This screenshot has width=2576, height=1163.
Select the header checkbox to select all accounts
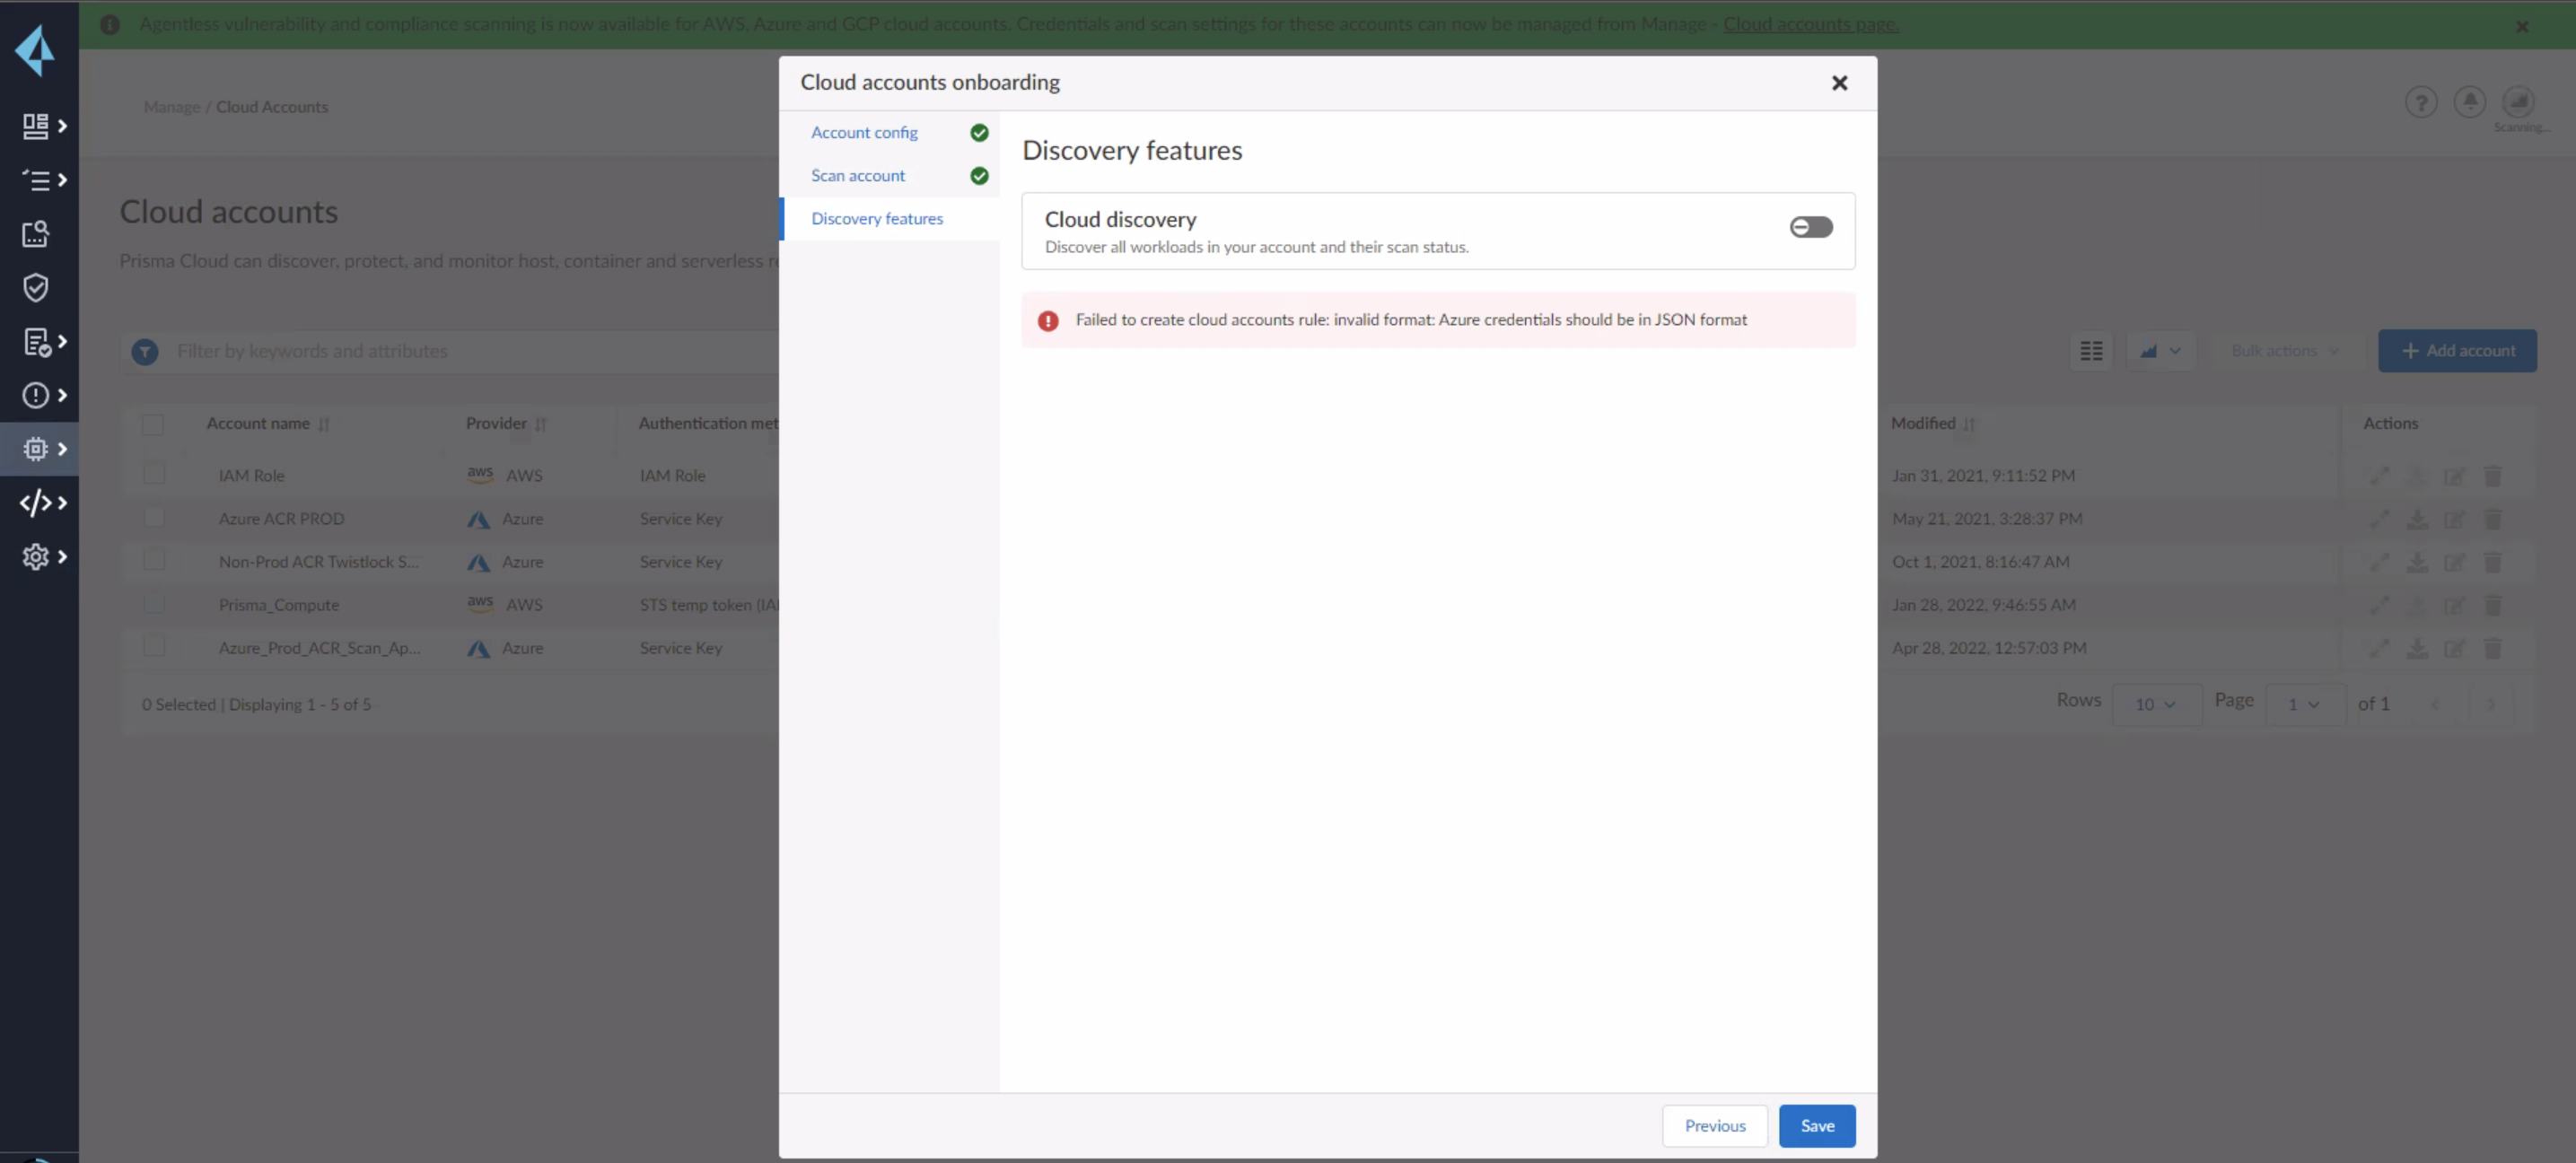click(x=155, y=424)
